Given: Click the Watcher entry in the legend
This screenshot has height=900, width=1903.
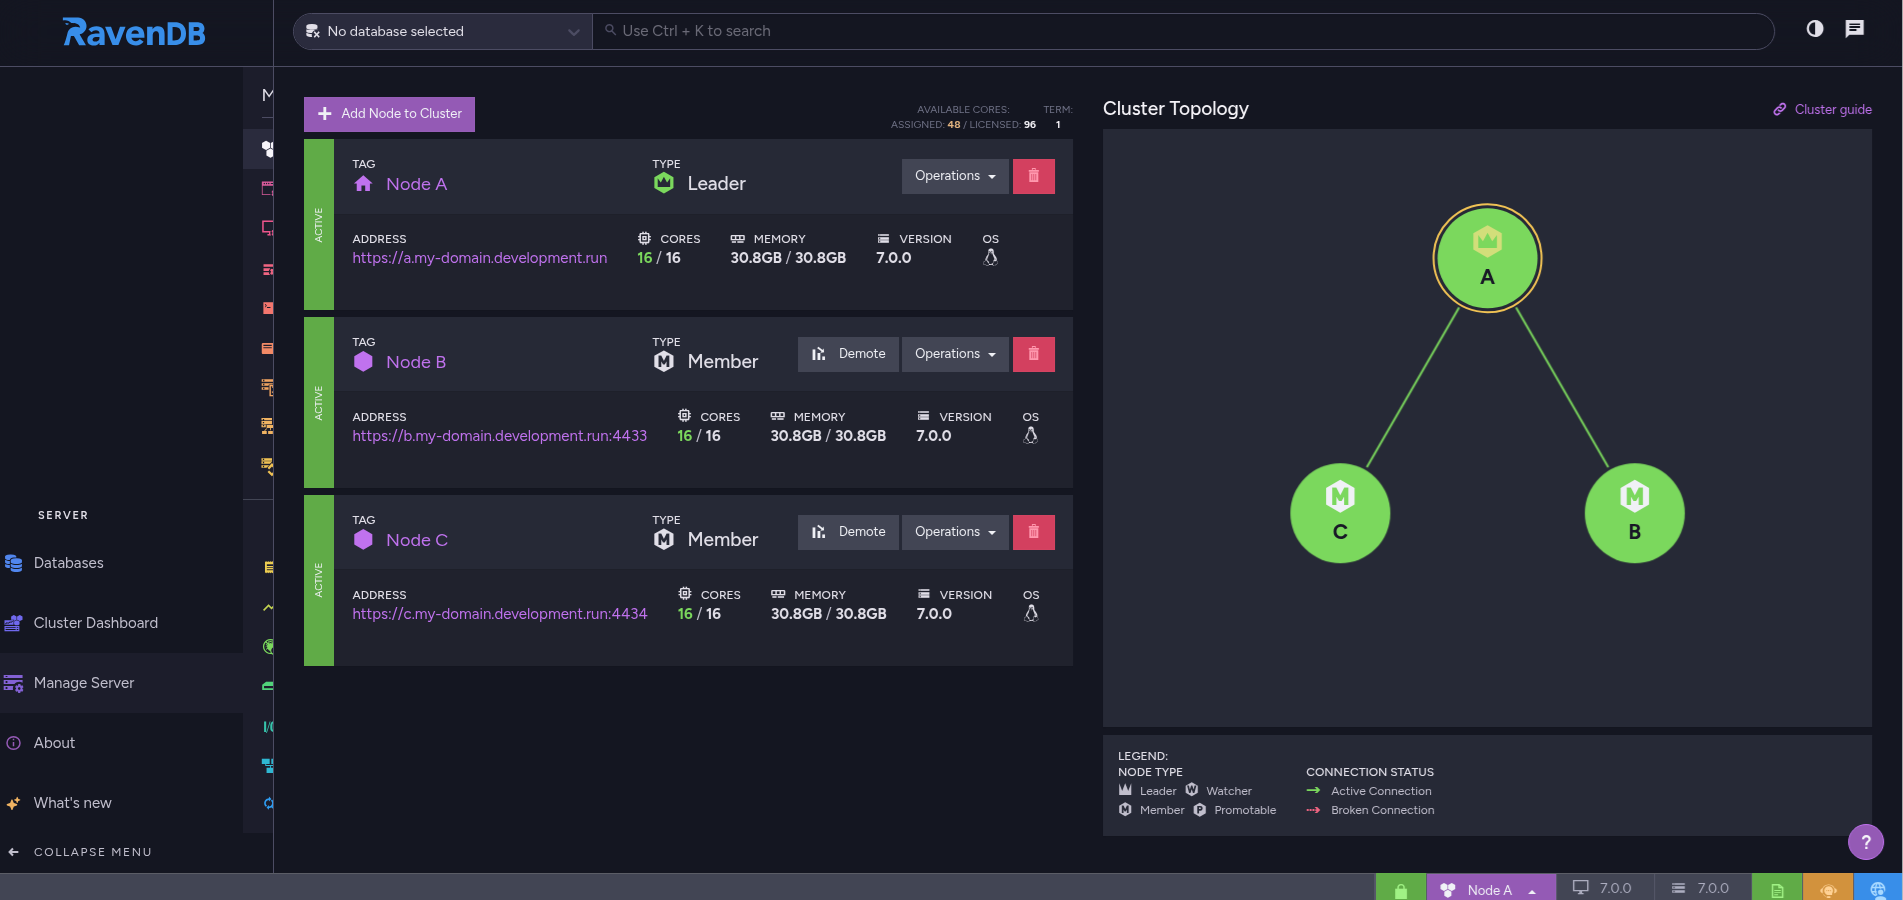Looking at the screenshot, I should 1218,791.
